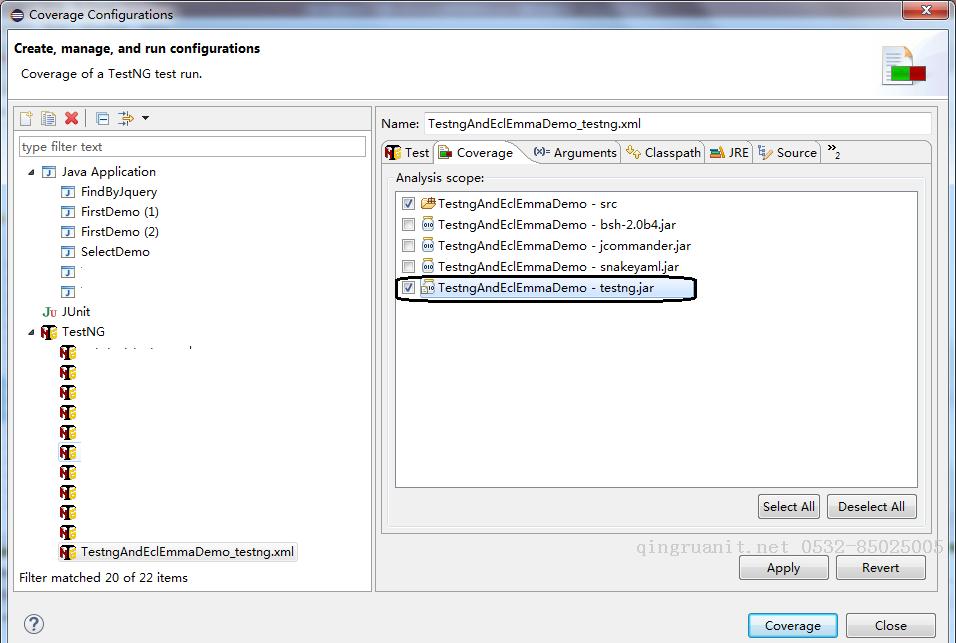
Task: Open the filter dropdown arrow in toolbar
Action: point(145,118)
